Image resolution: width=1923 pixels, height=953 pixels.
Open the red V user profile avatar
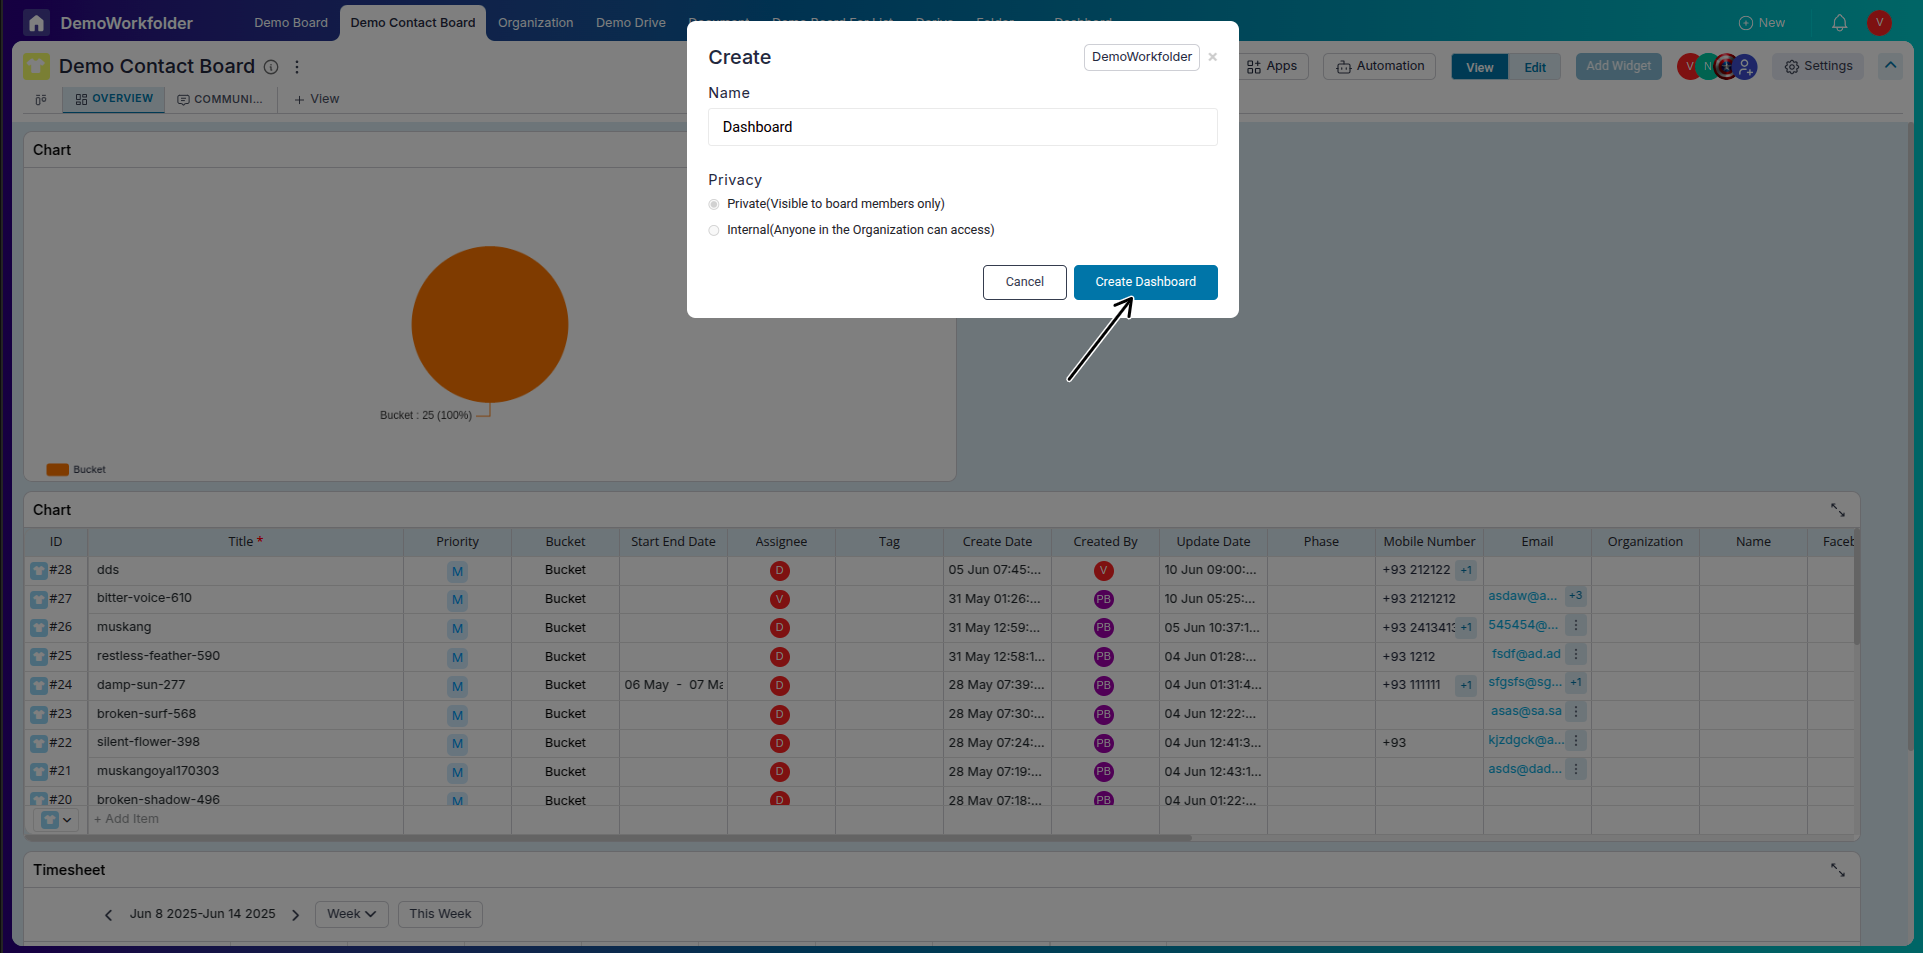pyautogui.click(x=1879, y=23)
